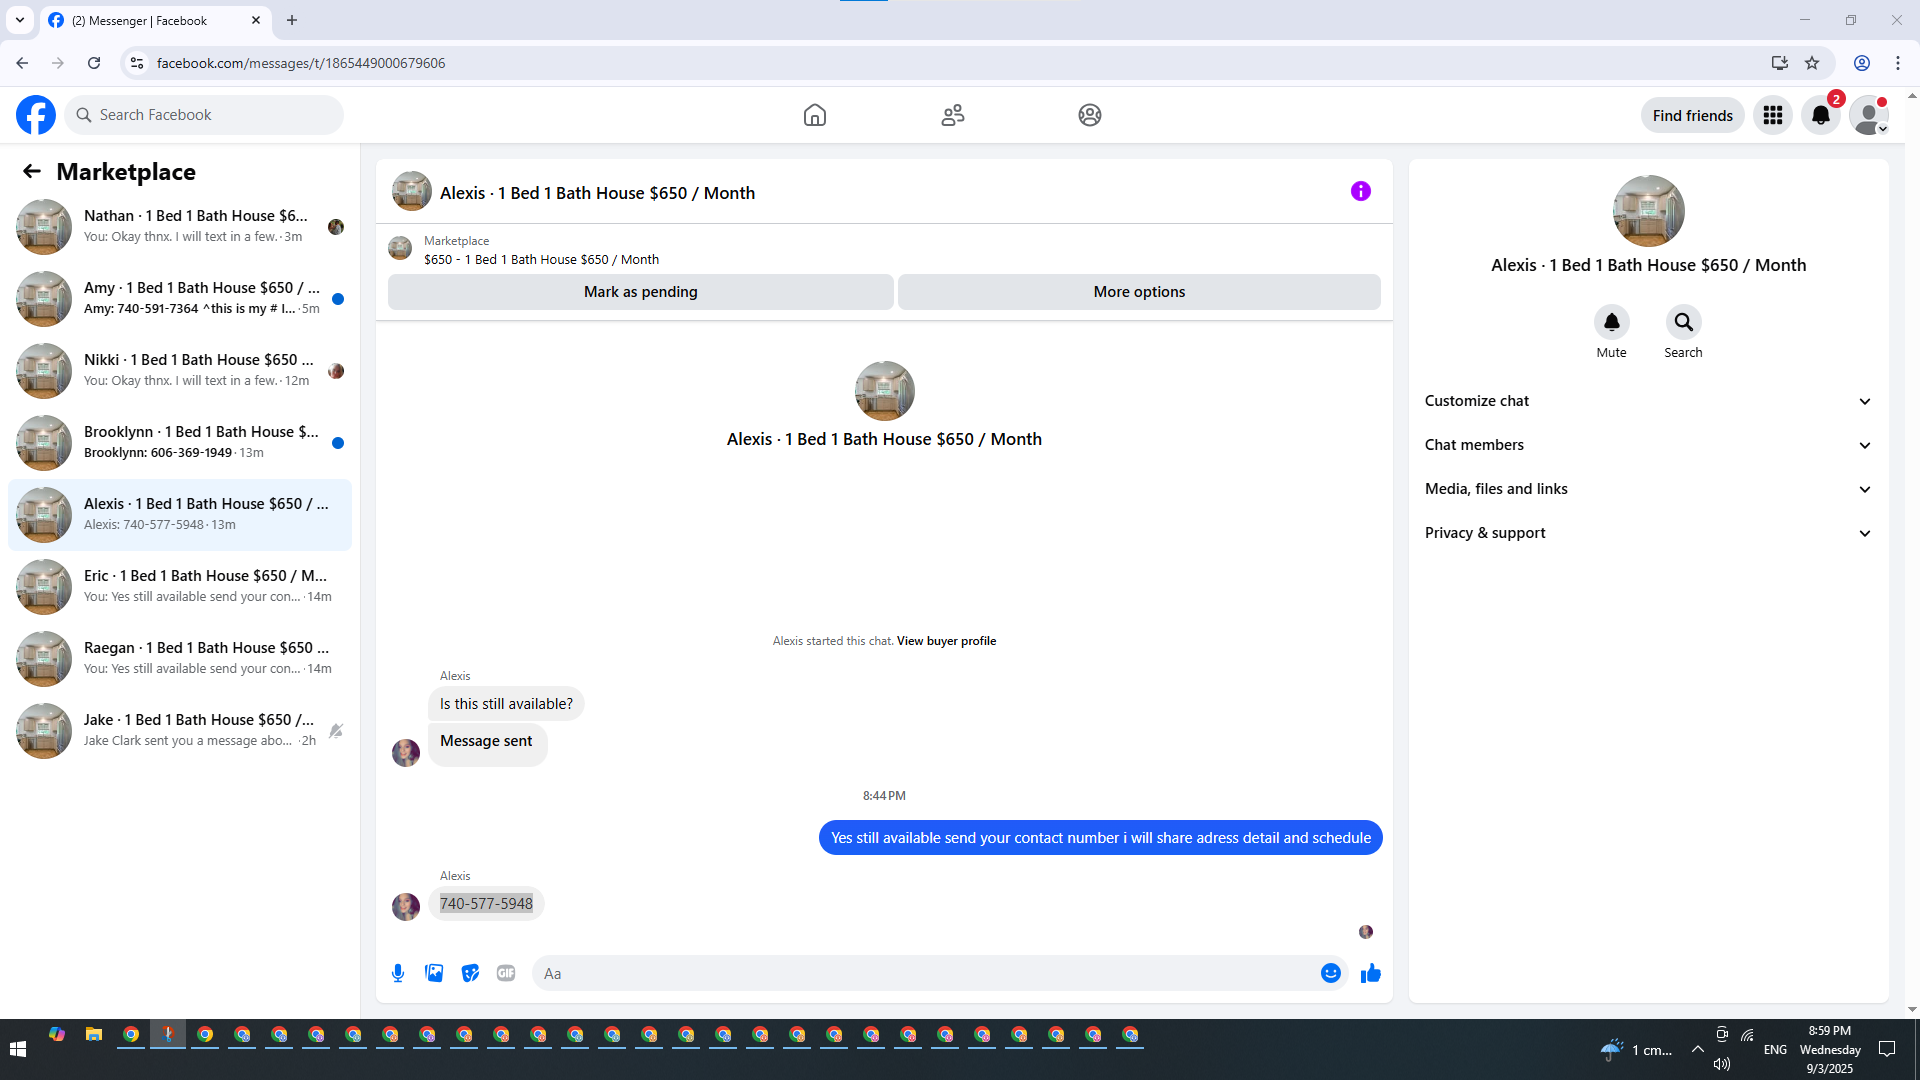
Task: Open Eric's conversation in the list
Action: [180, 586]
